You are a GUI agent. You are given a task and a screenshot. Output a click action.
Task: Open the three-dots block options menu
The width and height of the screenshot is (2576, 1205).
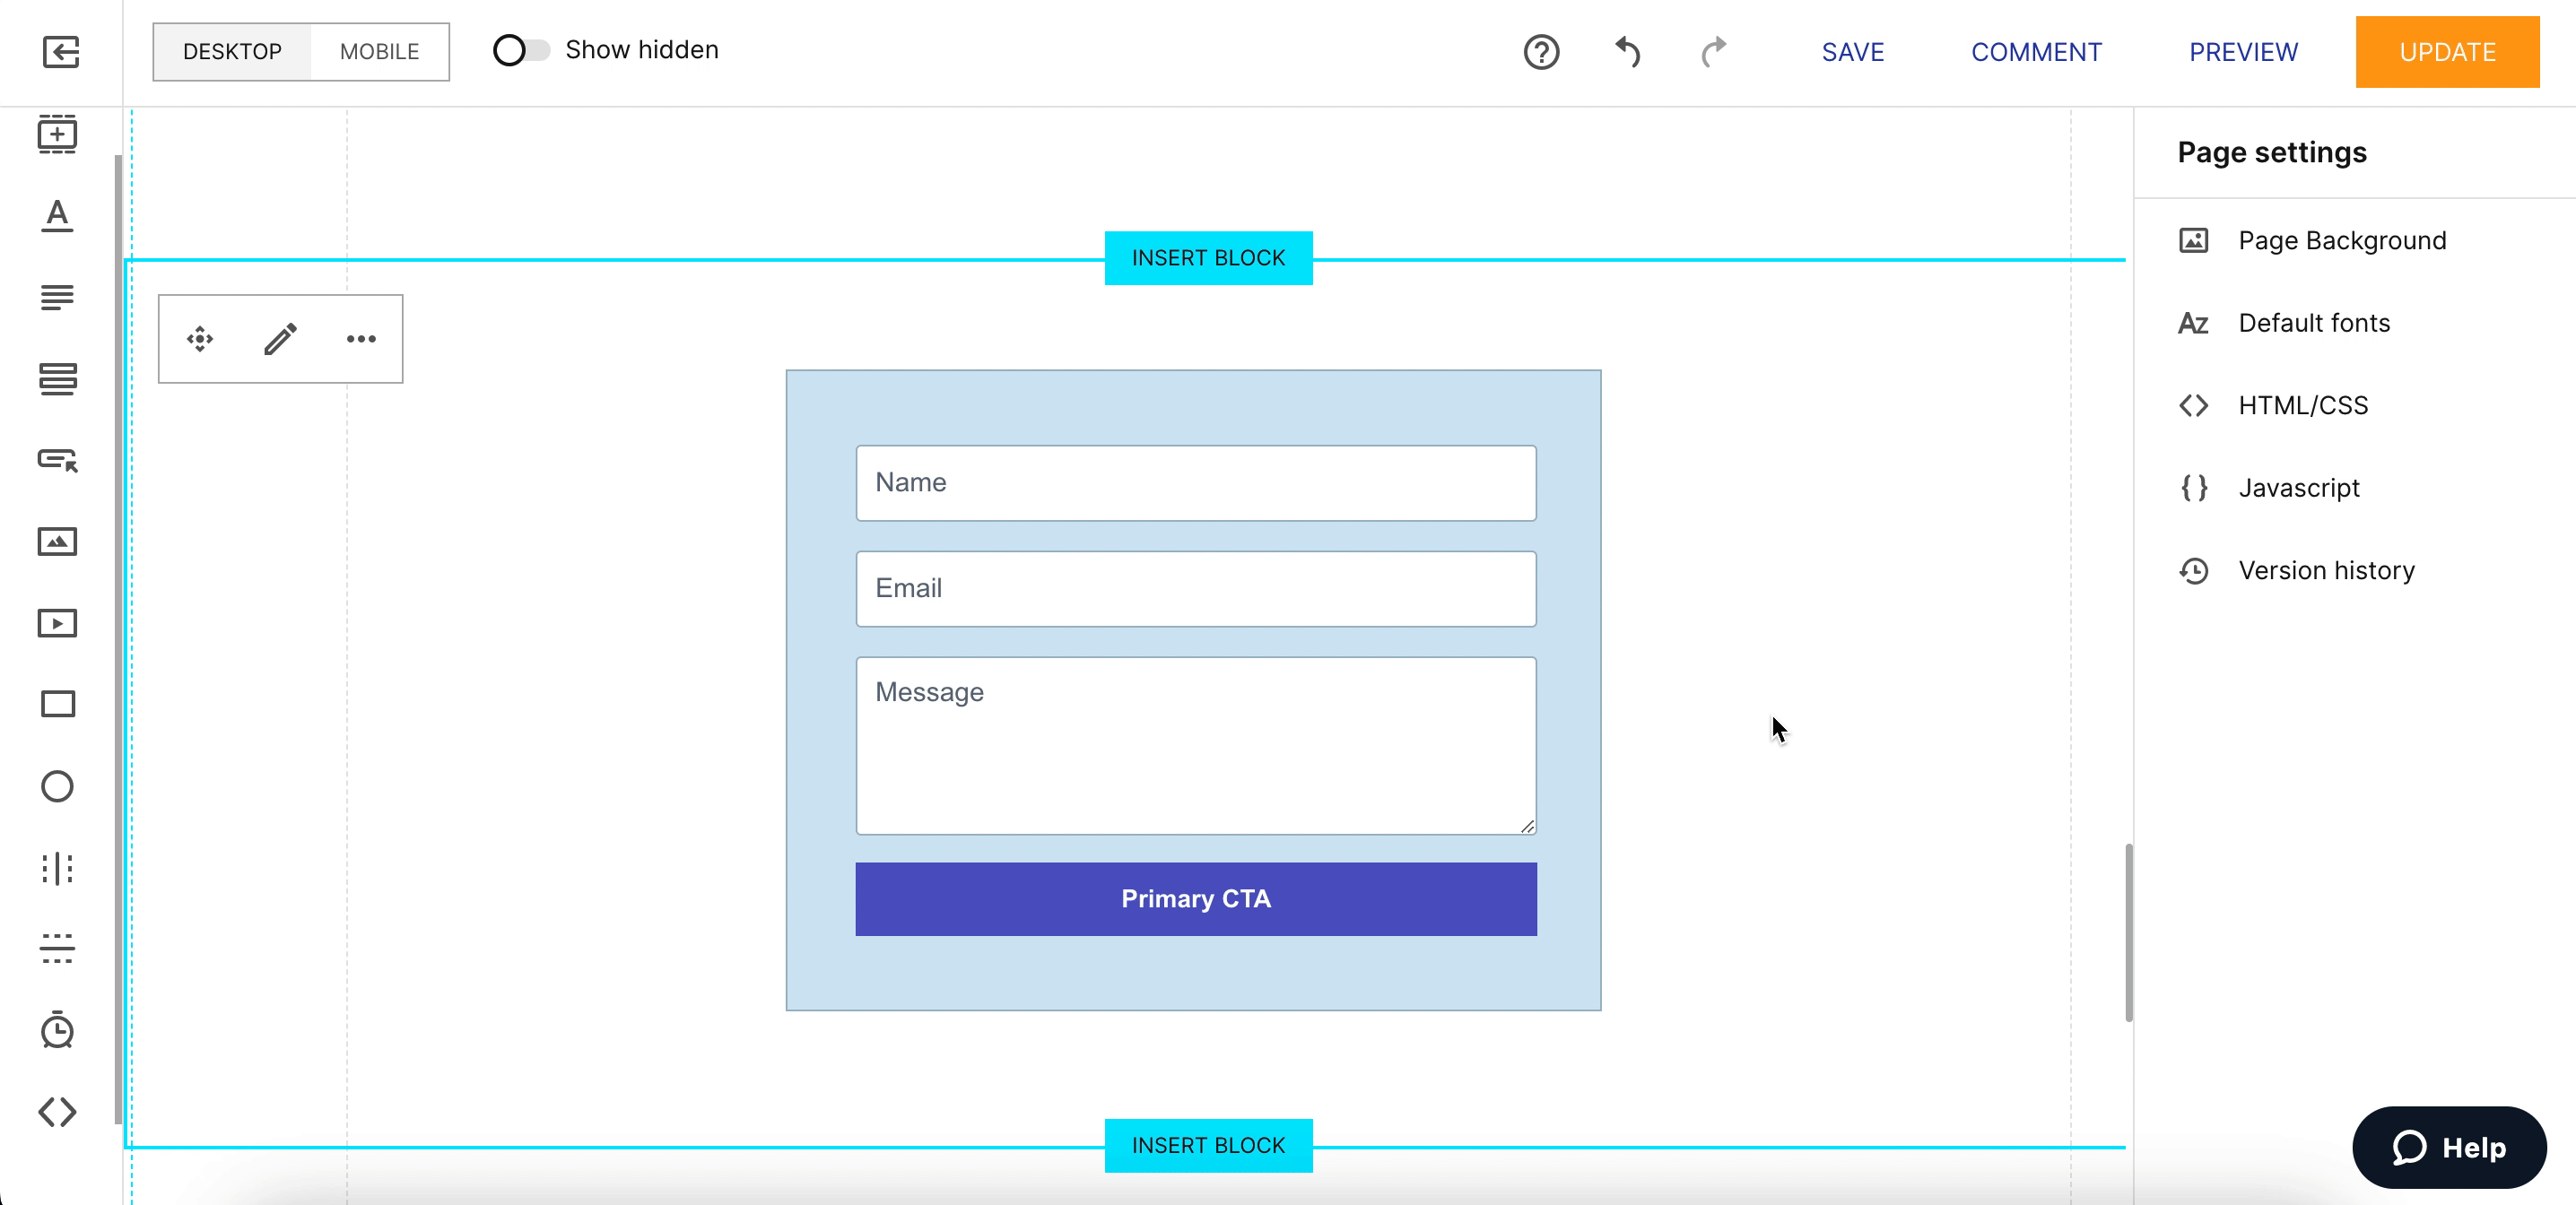click(361, 339)
